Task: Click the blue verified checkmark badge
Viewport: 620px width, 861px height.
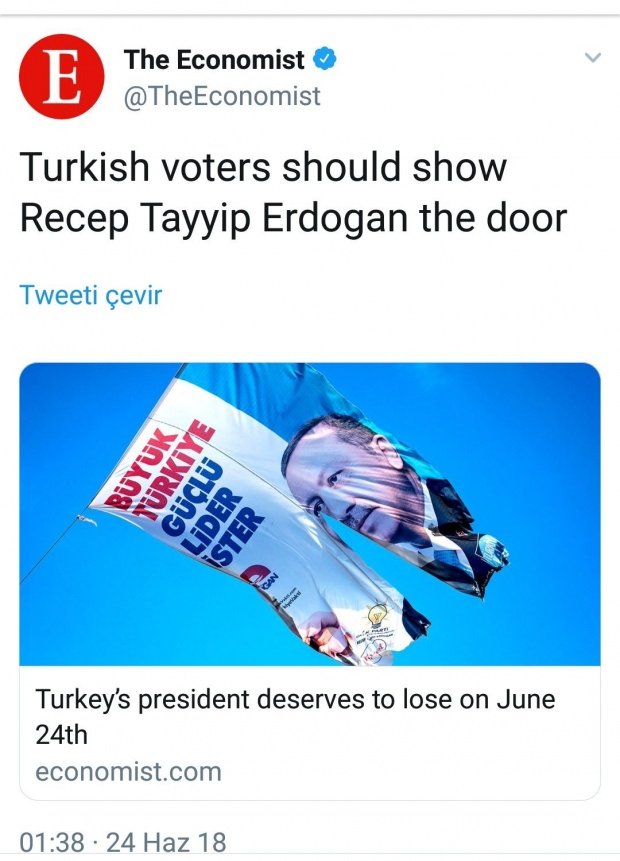Action: [x=325, y=59]
